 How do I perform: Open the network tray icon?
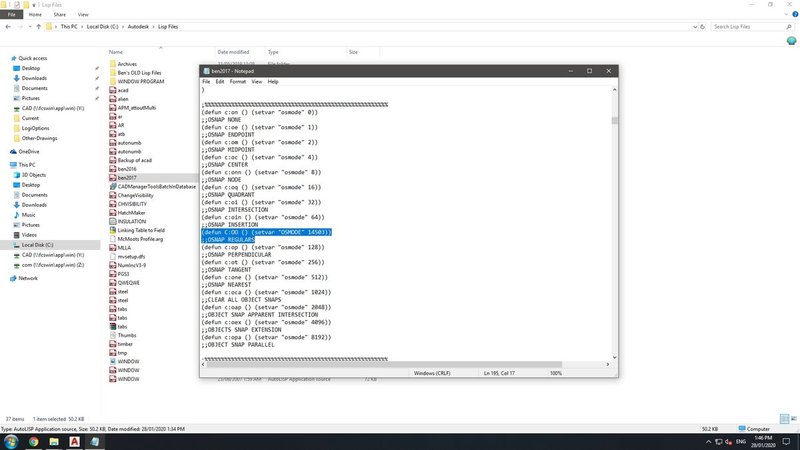(x=719, y=442)
